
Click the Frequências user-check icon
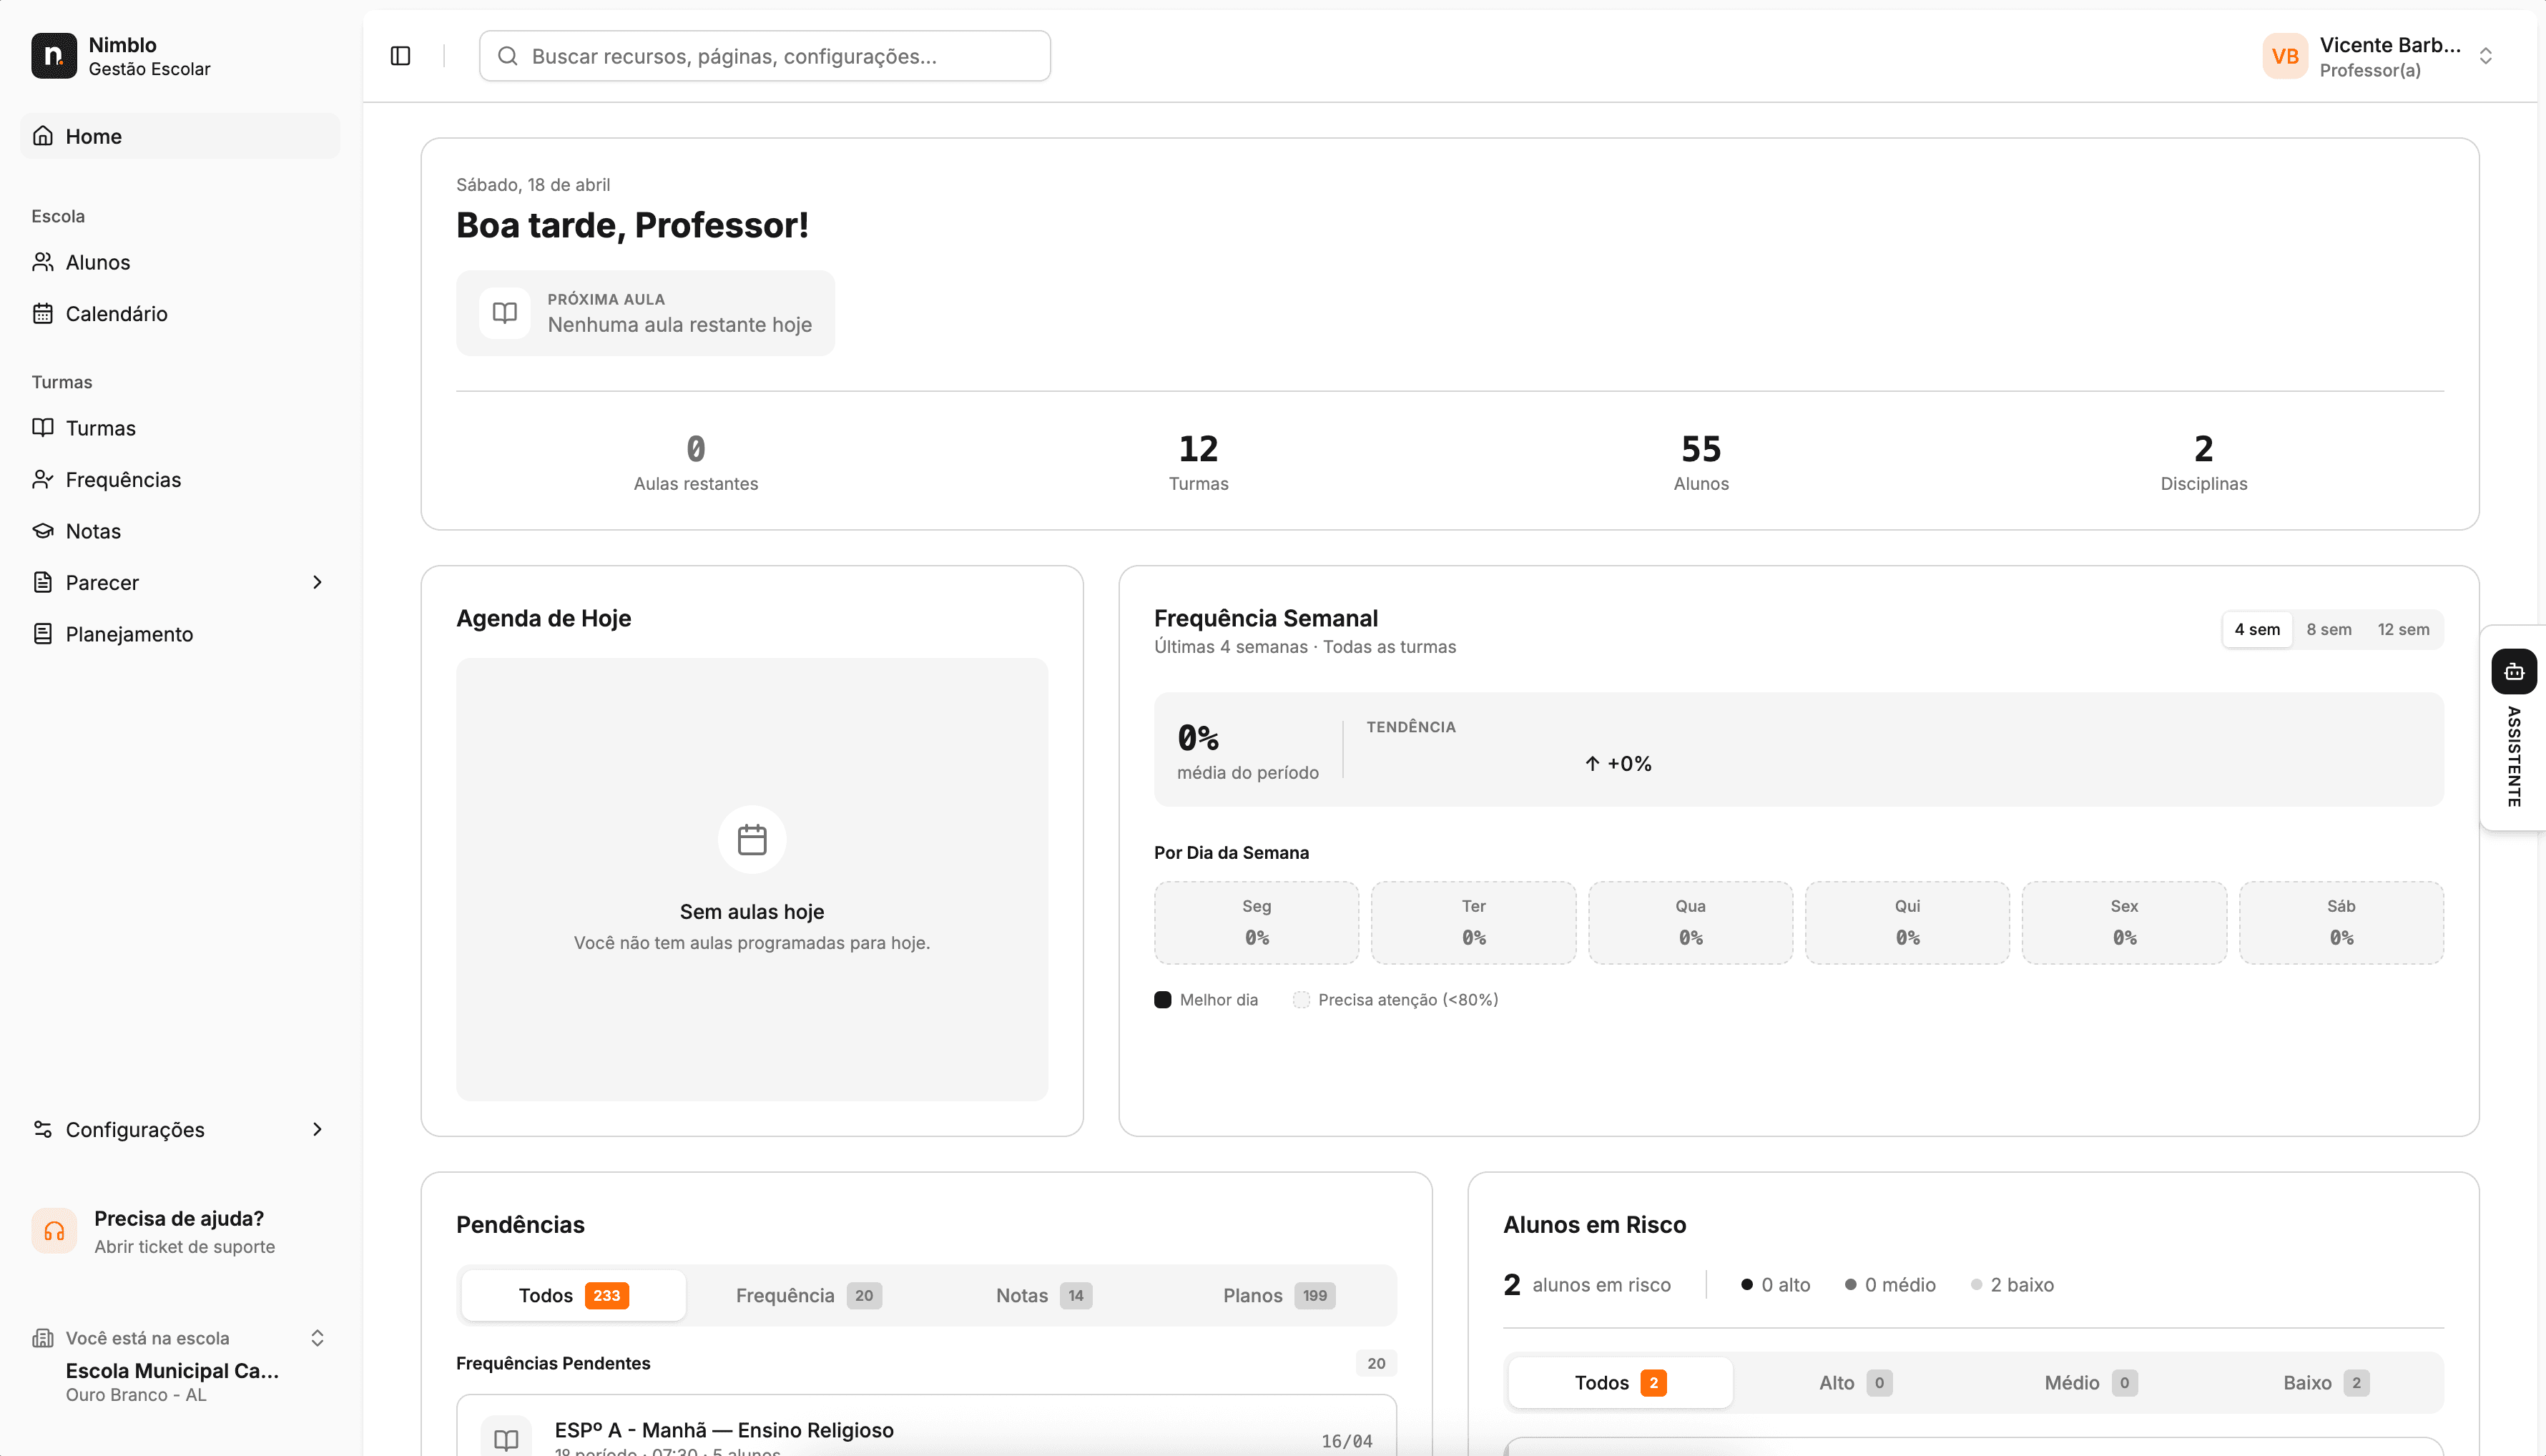(43, 480)
